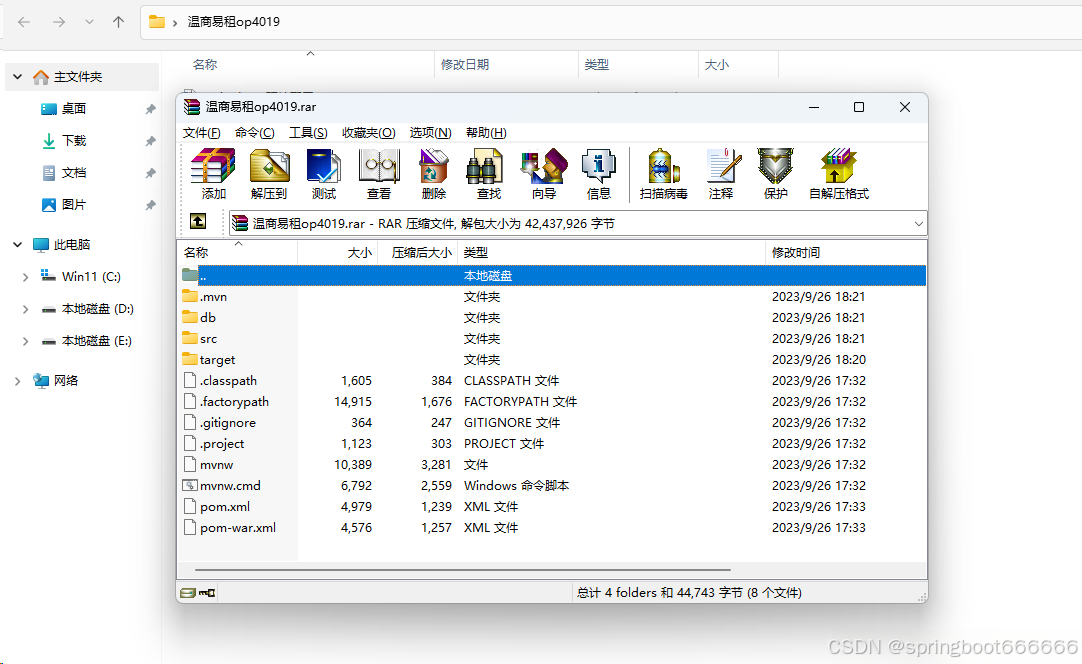Click the pin icon next to 桌面

150,109
